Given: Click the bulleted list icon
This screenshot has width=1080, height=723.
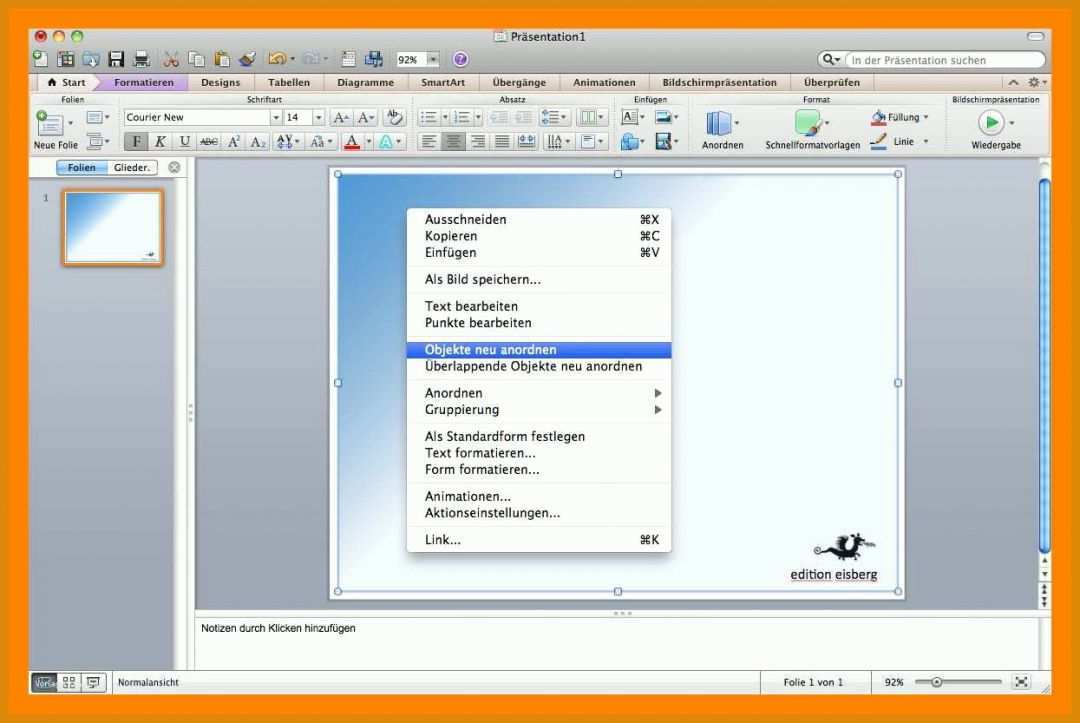Looking at the screenshot, I should [428, 118].
